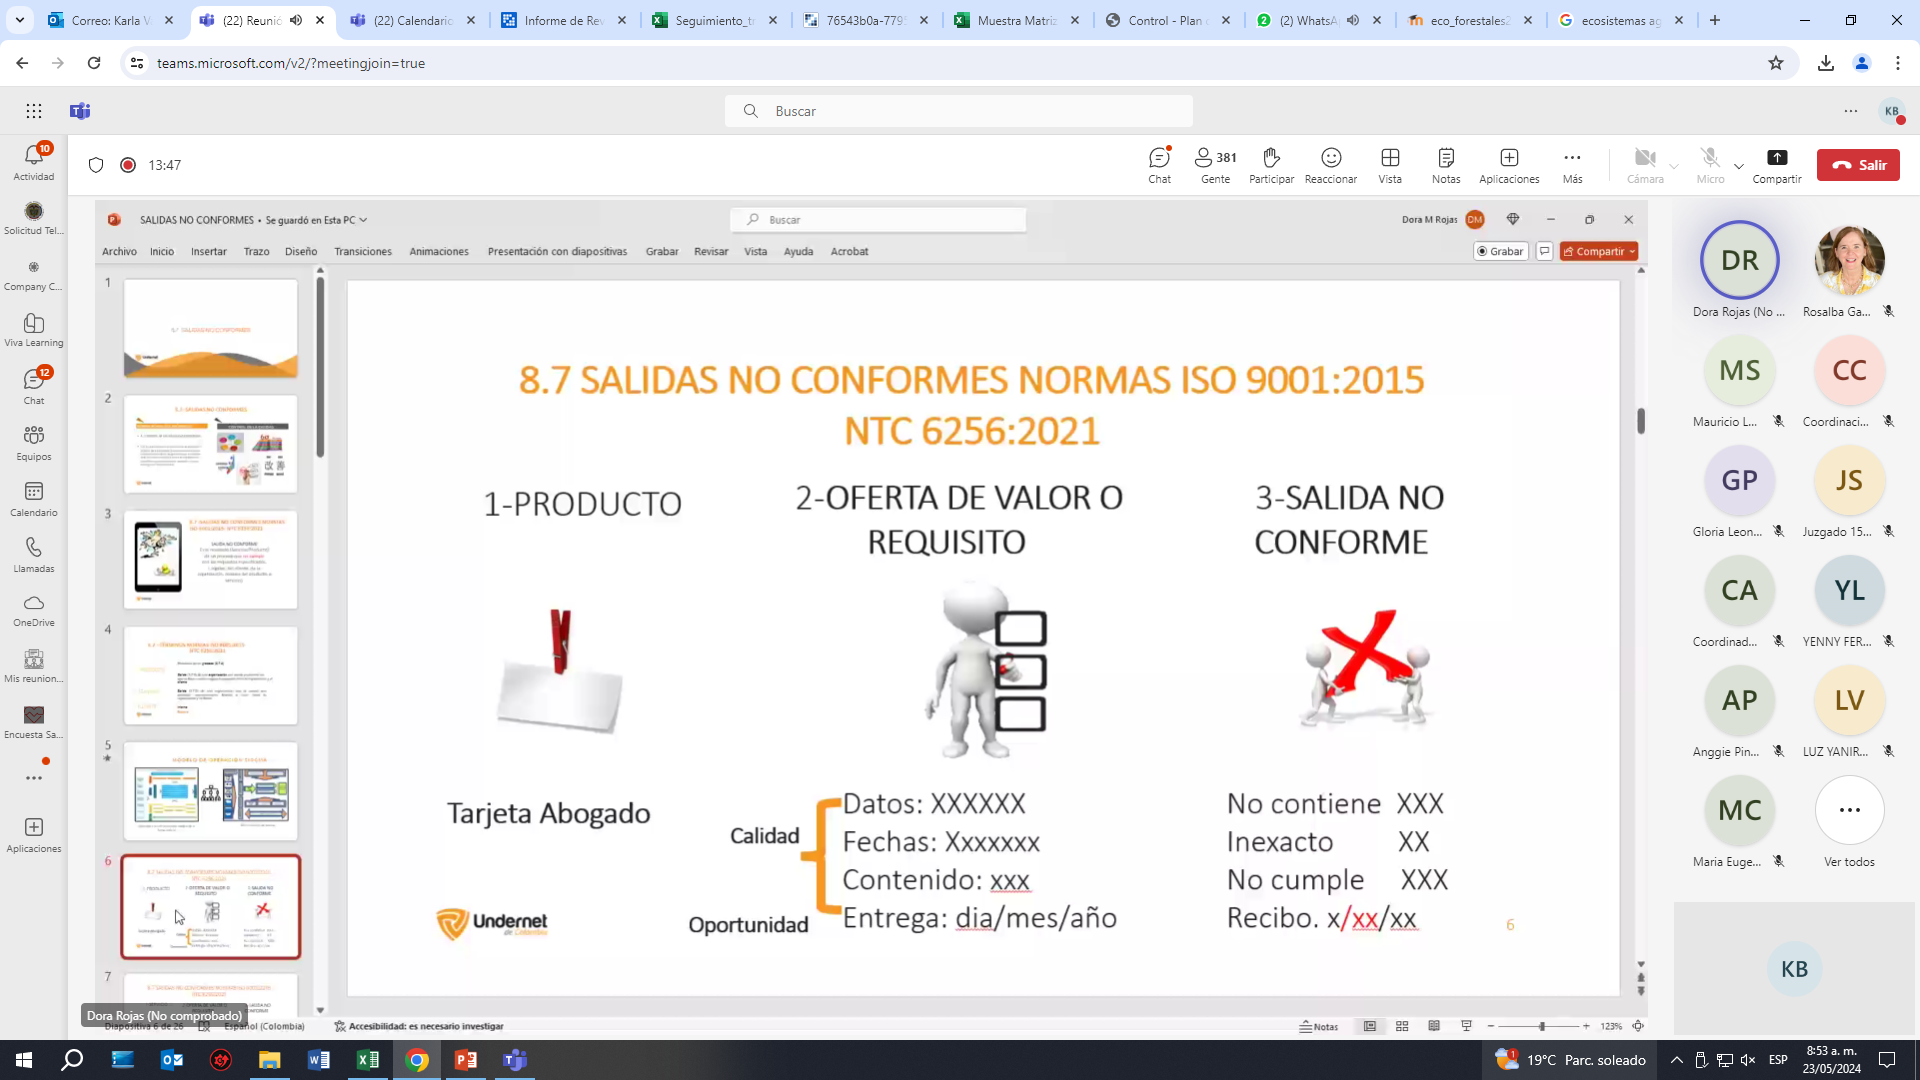Open the browser tab search dropdown
This screenshot has width=1920, height=1080.
(19, 20)
